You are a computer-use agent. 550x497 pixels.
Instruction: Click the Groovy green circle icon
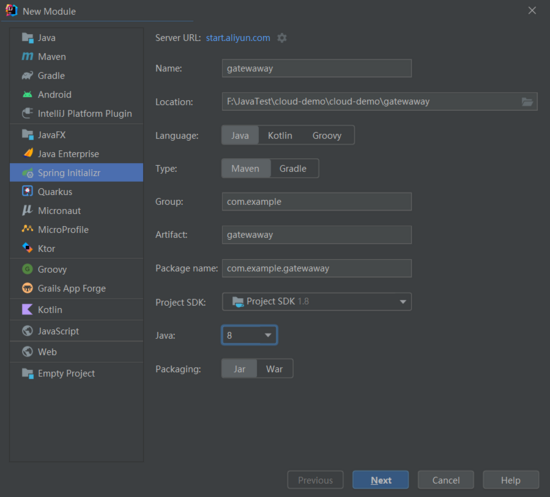[x=27, y=269]
